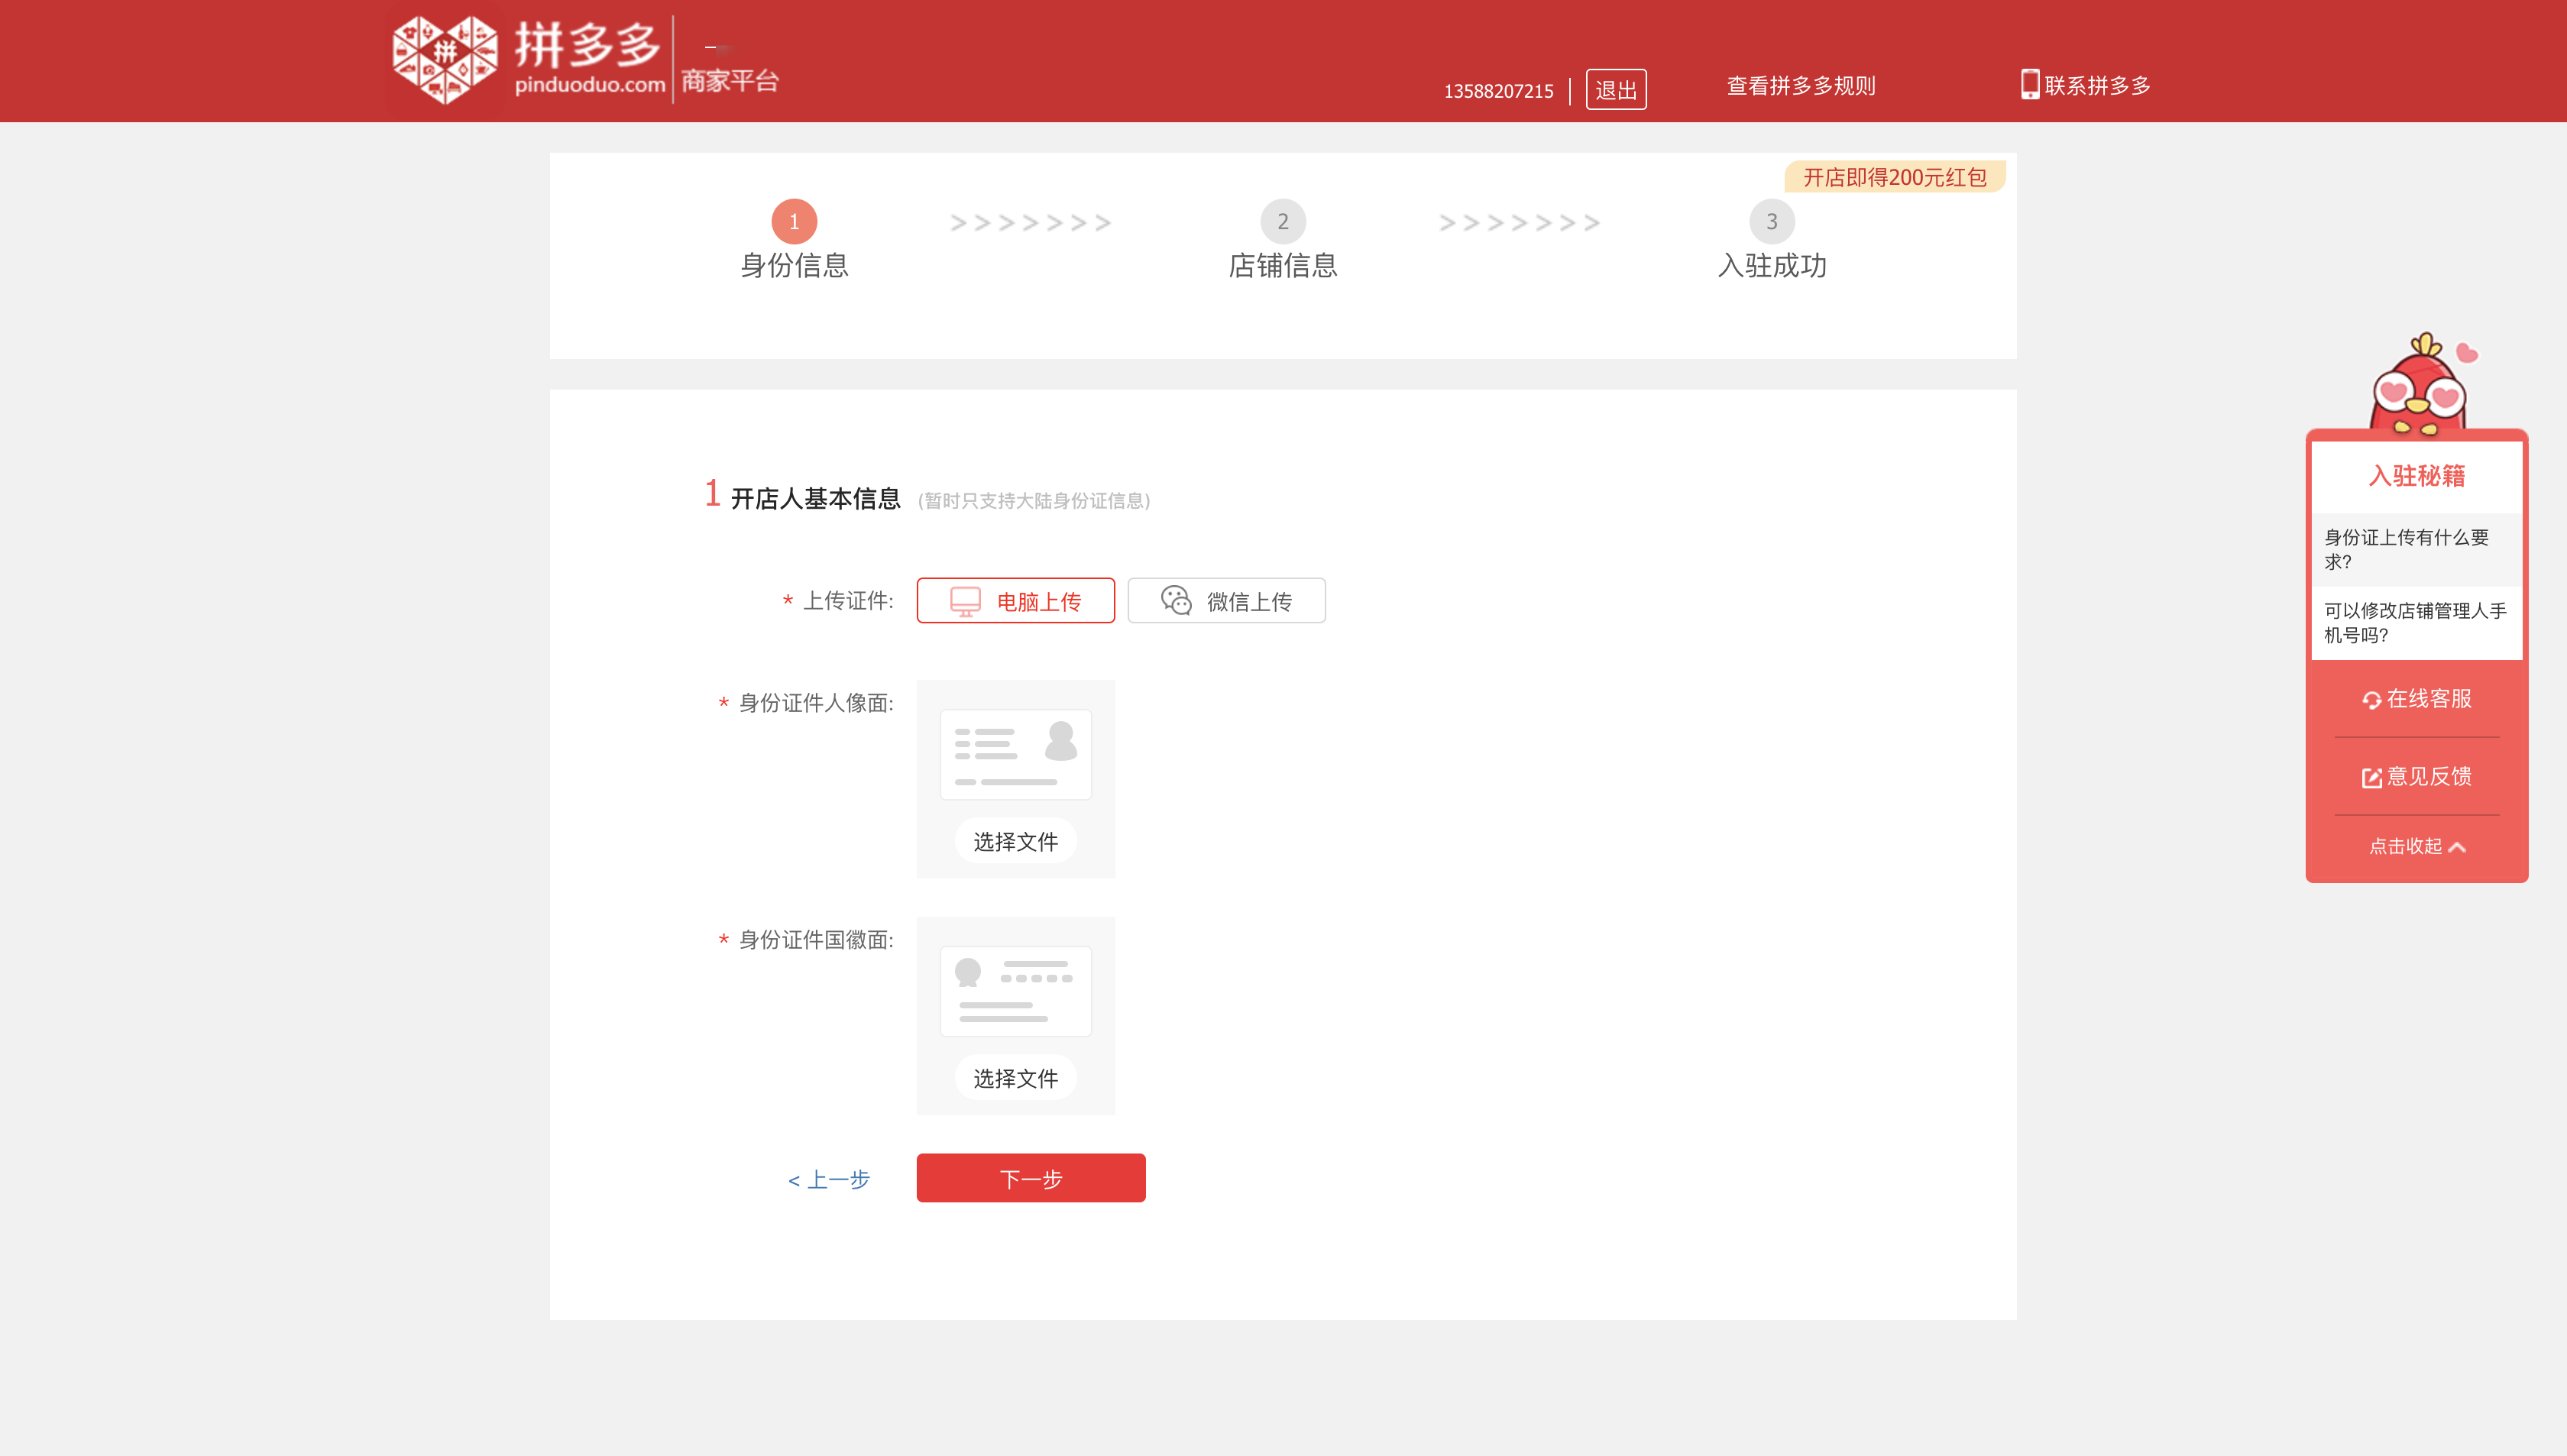Click the headset icon beside 在线客服

point(2371,700)
